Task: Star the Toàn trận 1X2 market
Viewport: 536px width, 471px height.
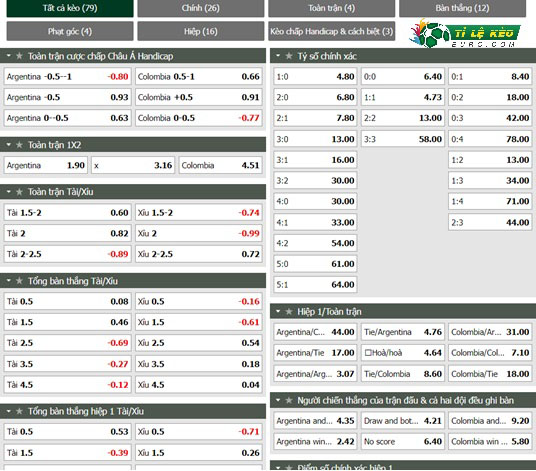Action: pyautogui.click(x=19, y=145)
